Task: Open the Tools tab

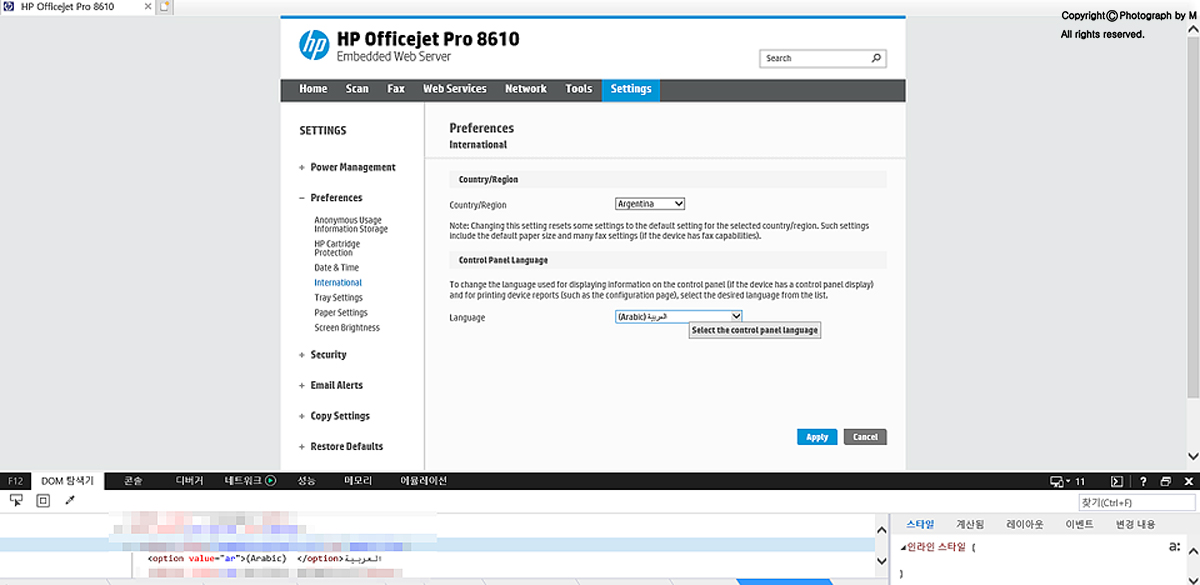Action: pyautogui.click(x=578, y=89)
